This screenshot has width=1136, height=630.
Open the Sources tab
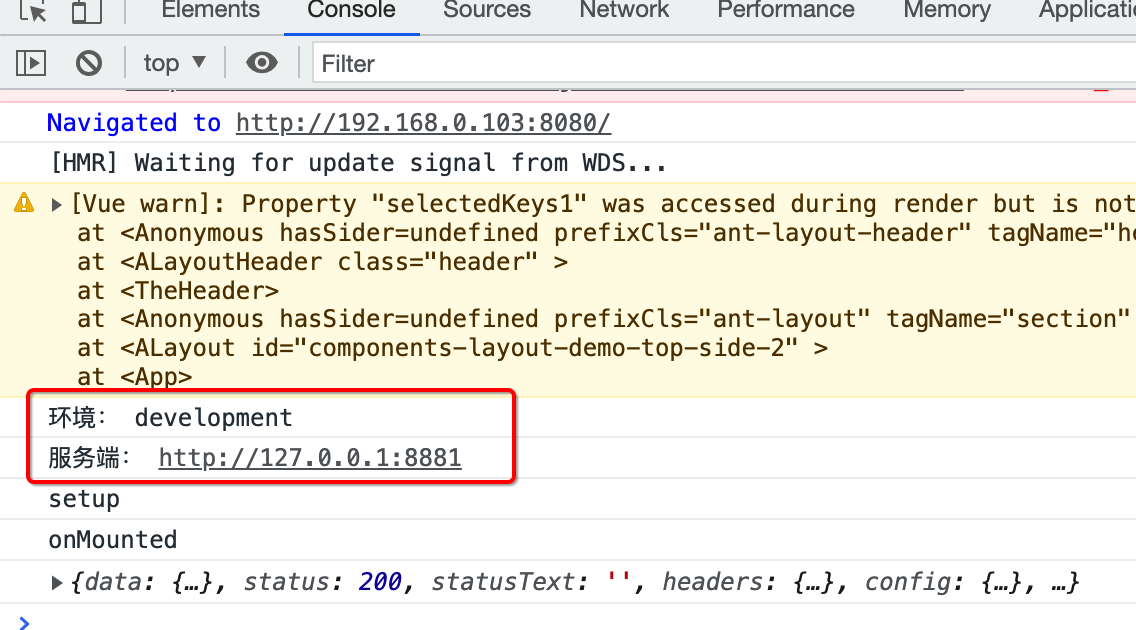pyautogui.click(x=487, y=10)
